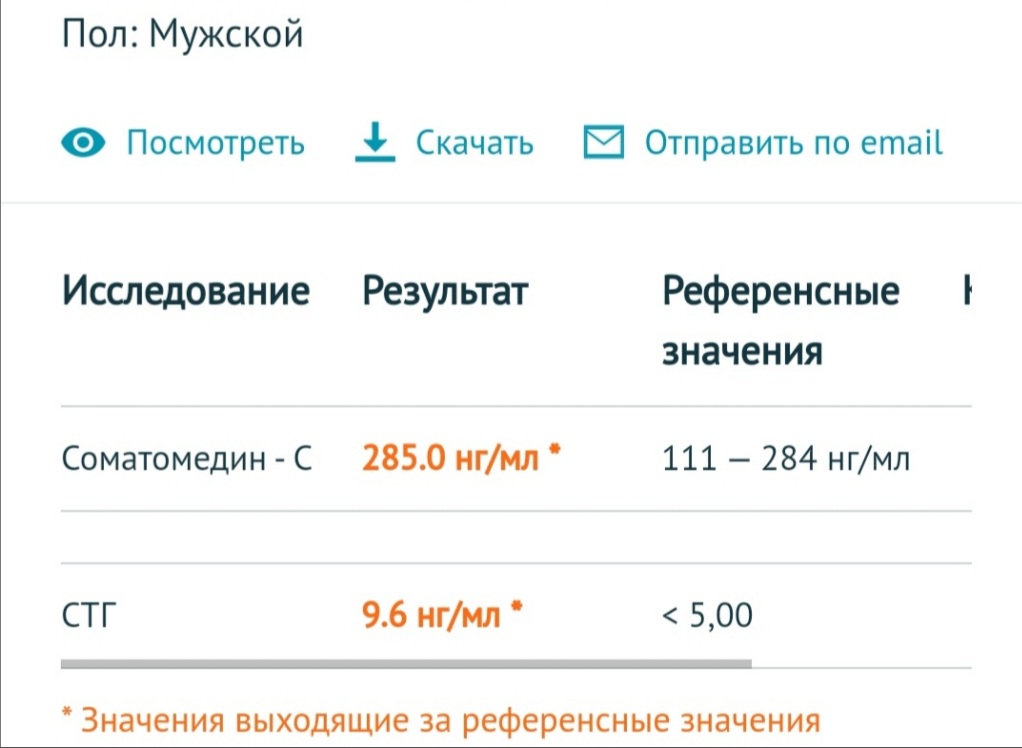Select the Референсные значения column header

point(780,321)
